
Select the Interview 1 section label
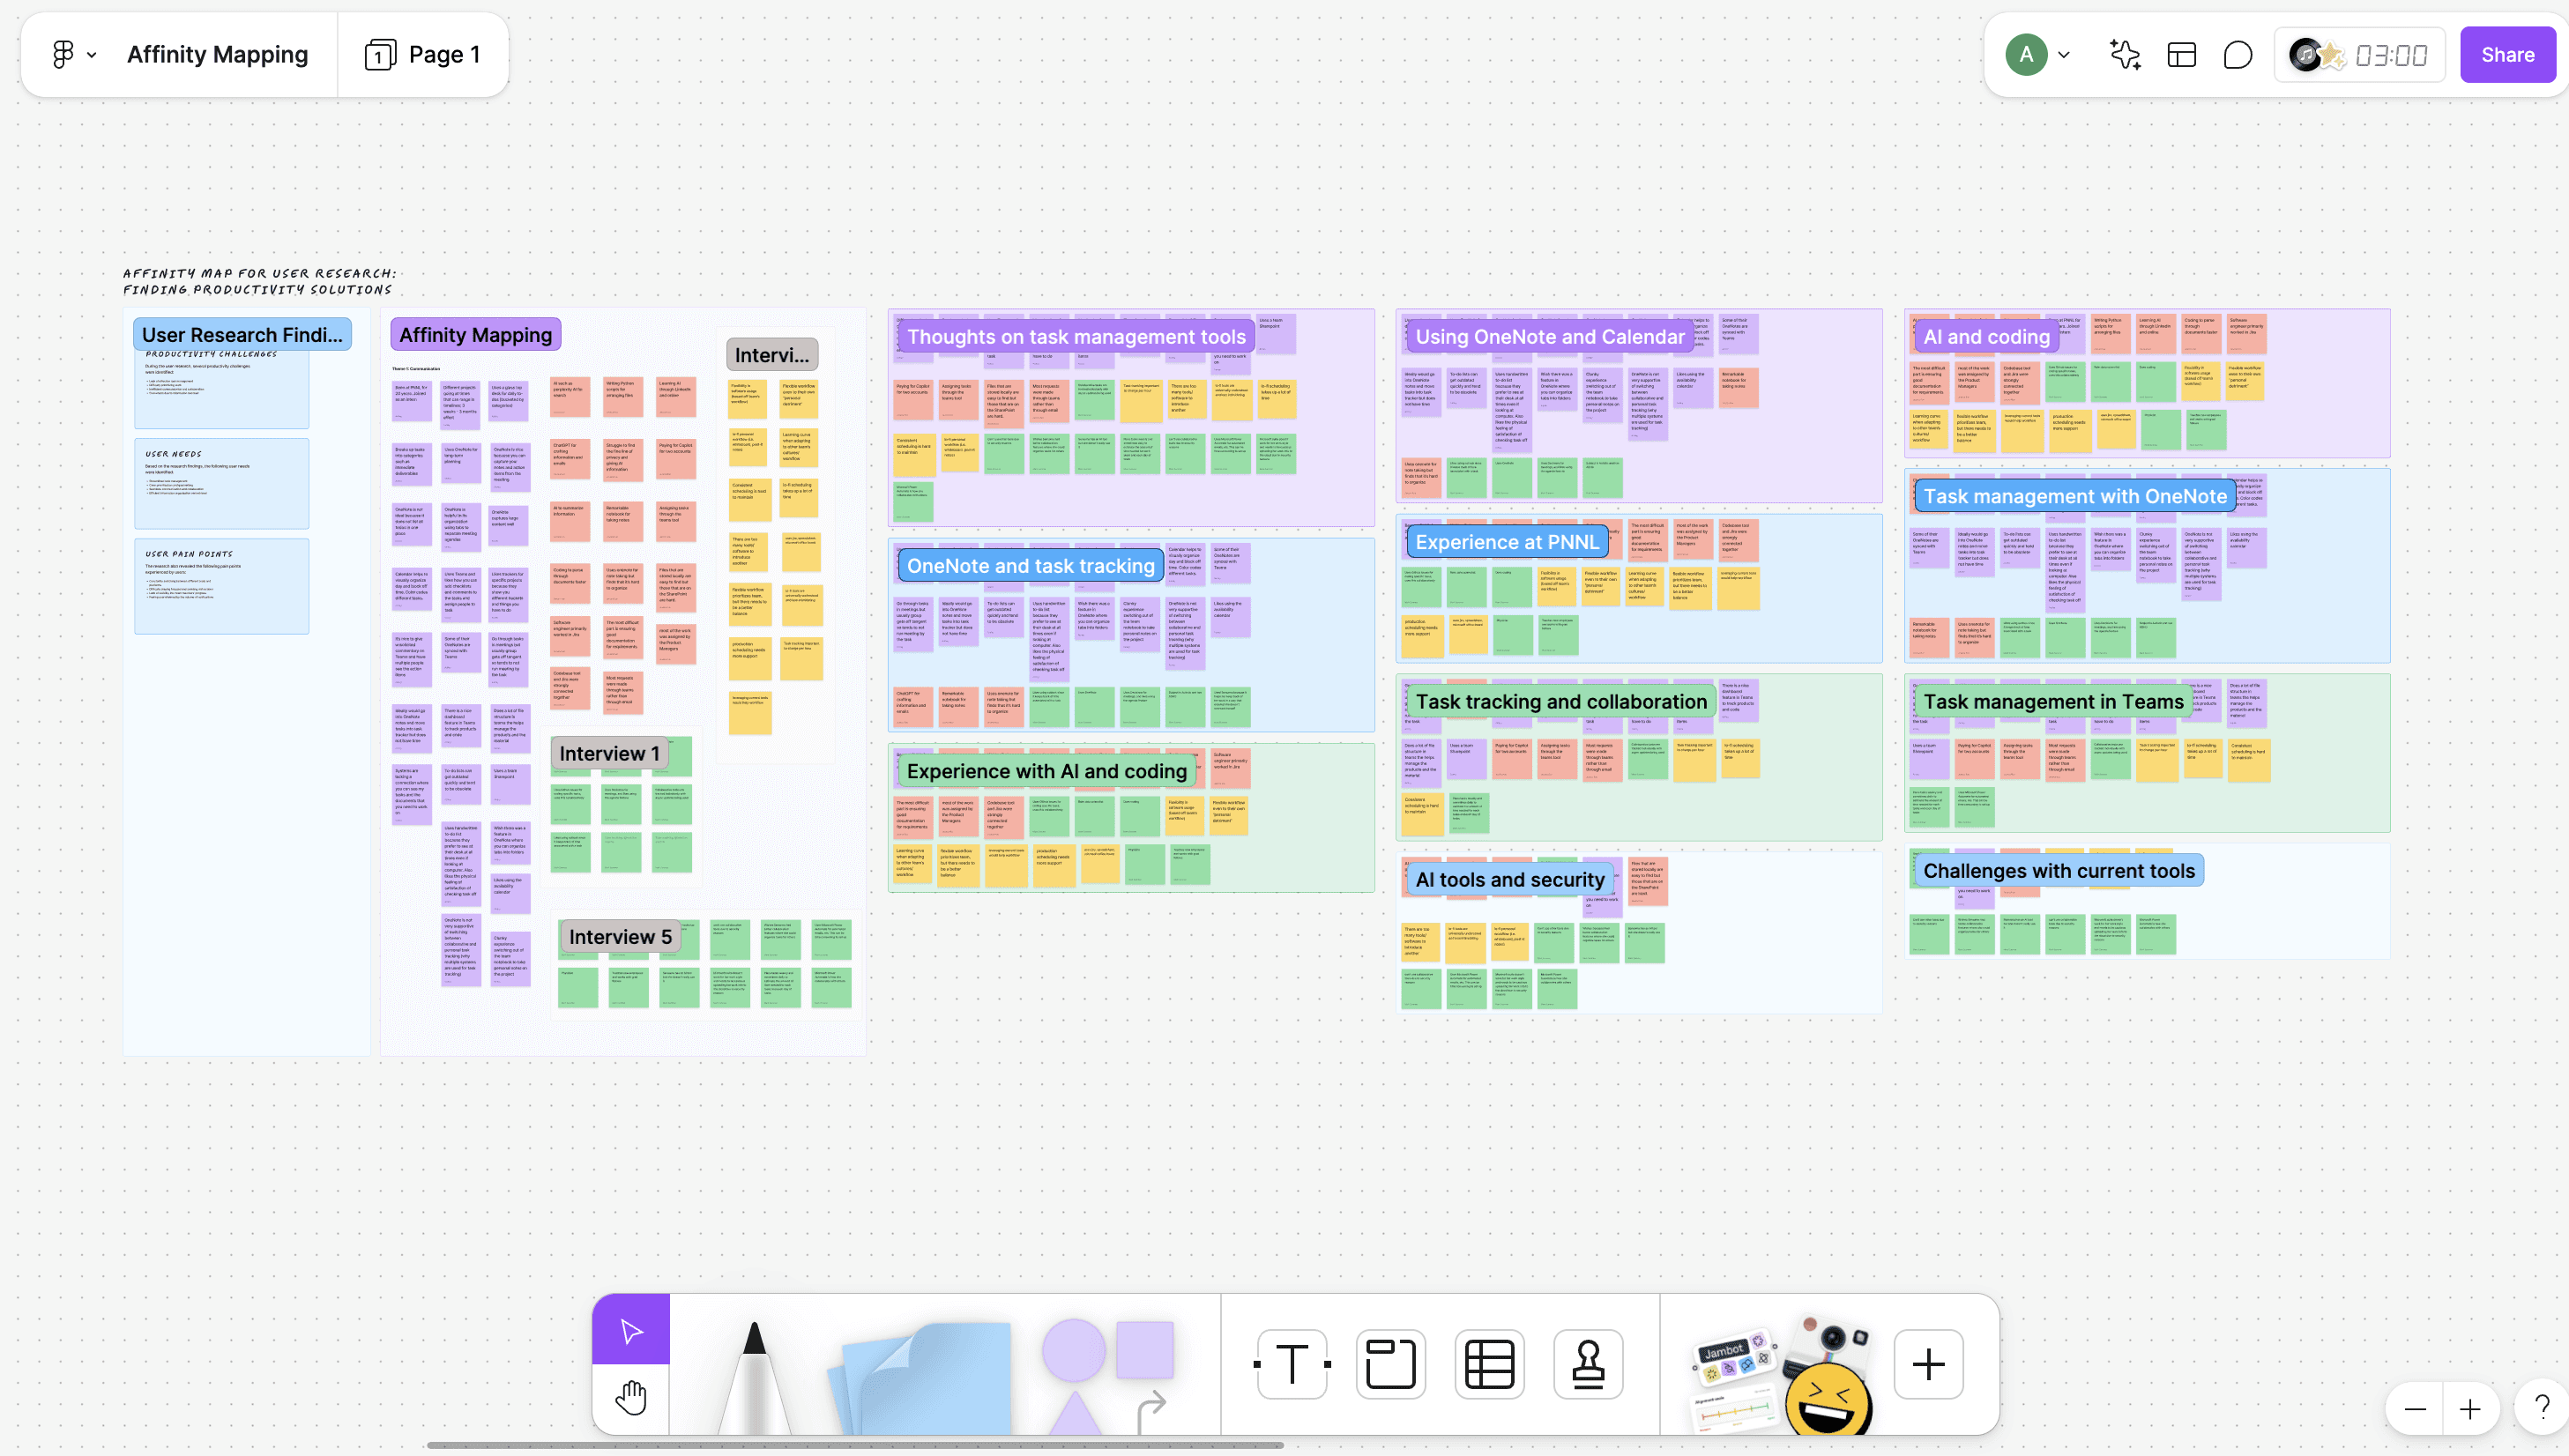pyautogui.click(x=609, y=754)
